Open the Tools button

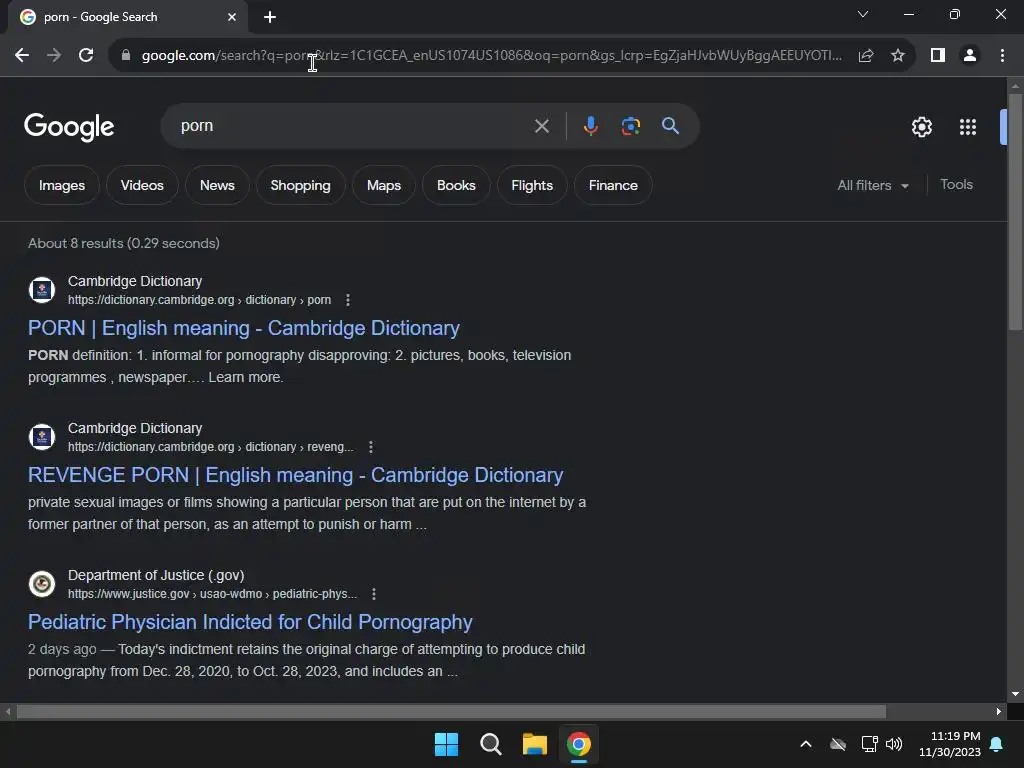[956, 185]
